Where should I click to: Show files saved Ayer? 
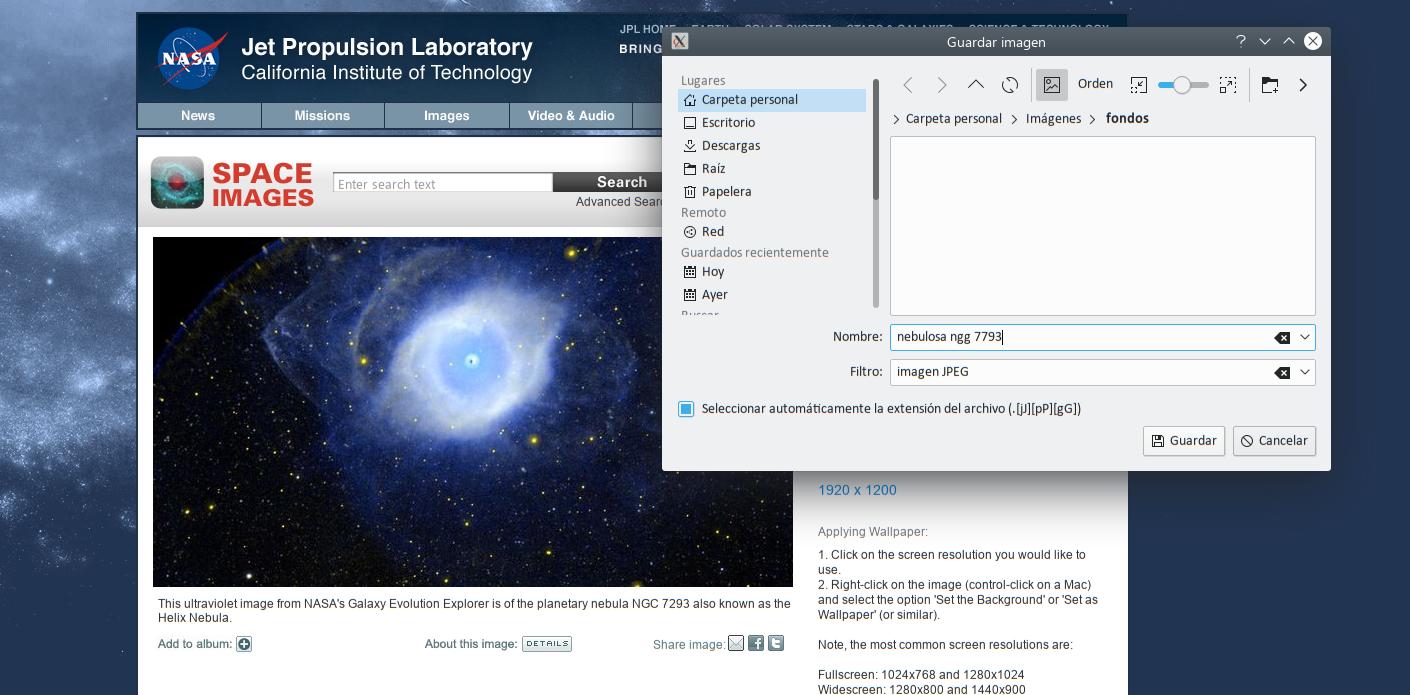click(772, 295)
